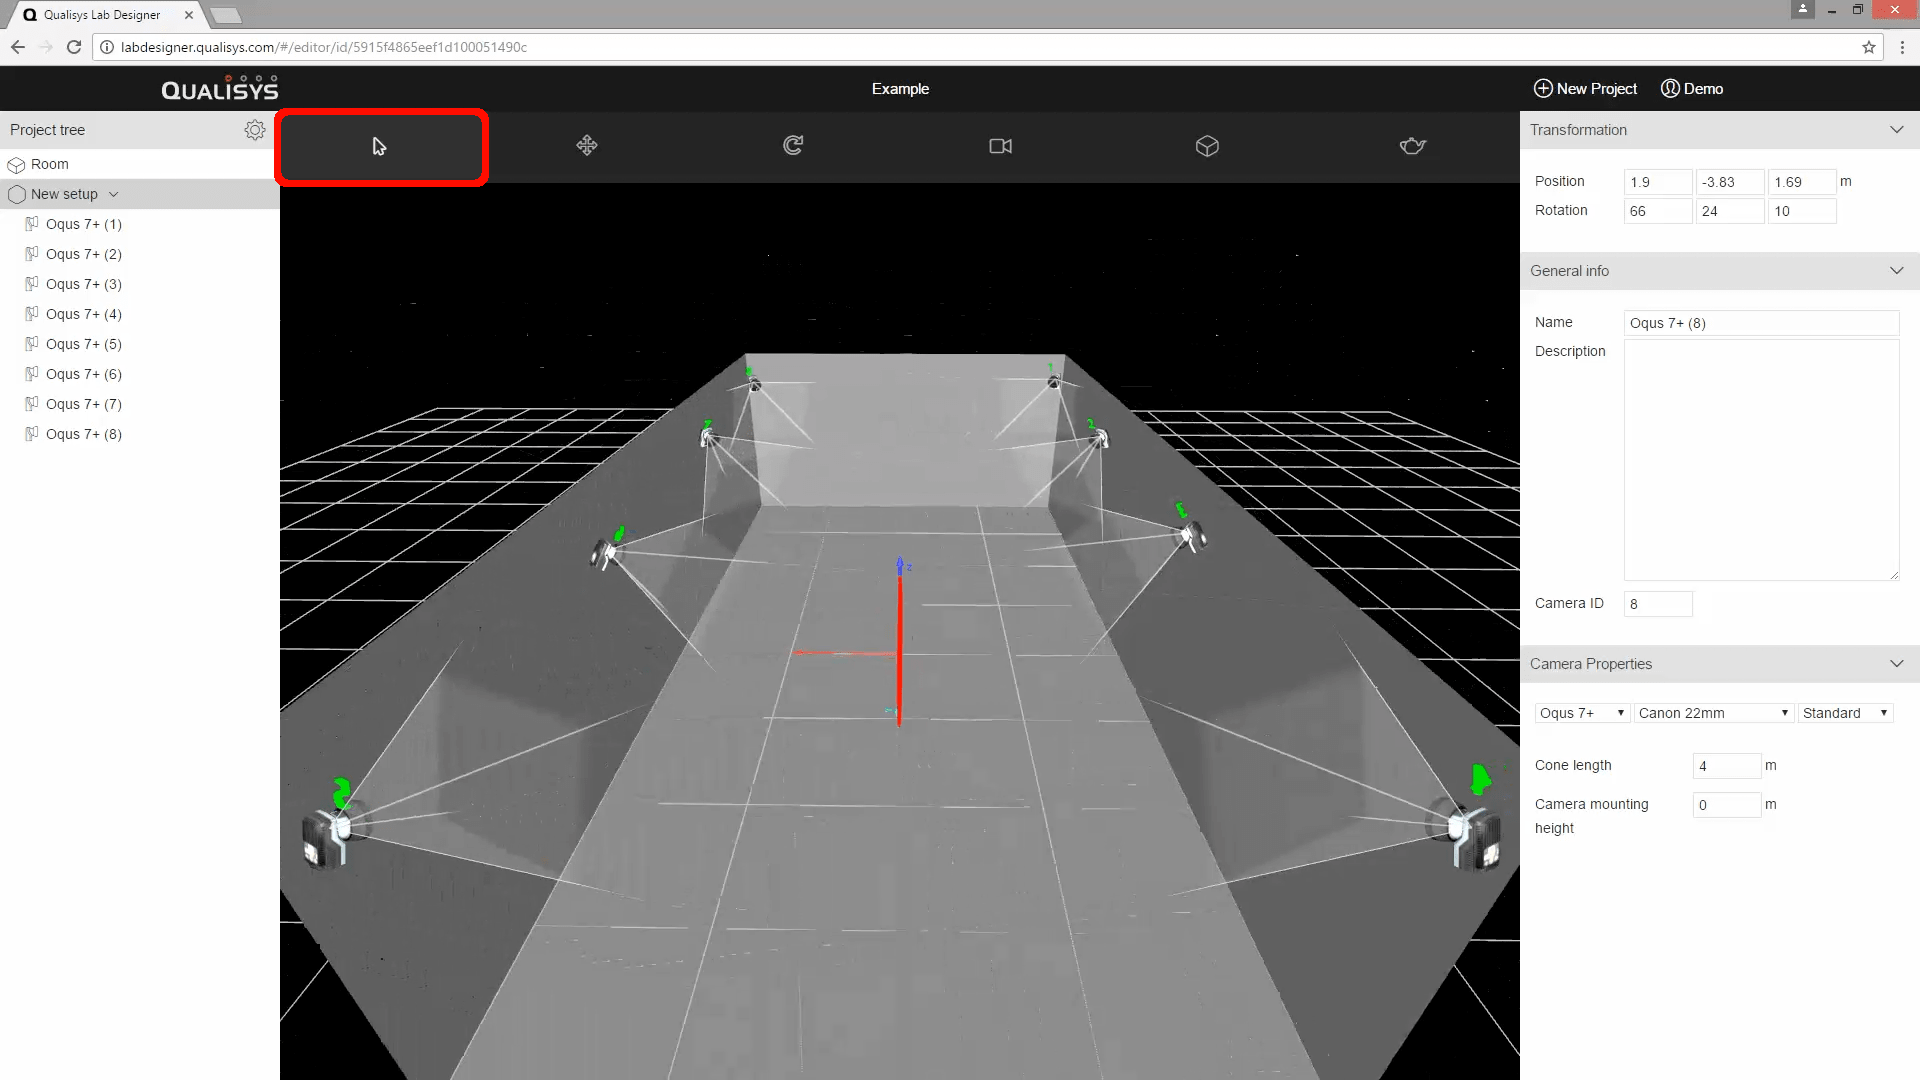Viewport: 1920px width, 1080px height.
Task: Collapse the Camera Properties section
Action: click(x=1896, y=664)
